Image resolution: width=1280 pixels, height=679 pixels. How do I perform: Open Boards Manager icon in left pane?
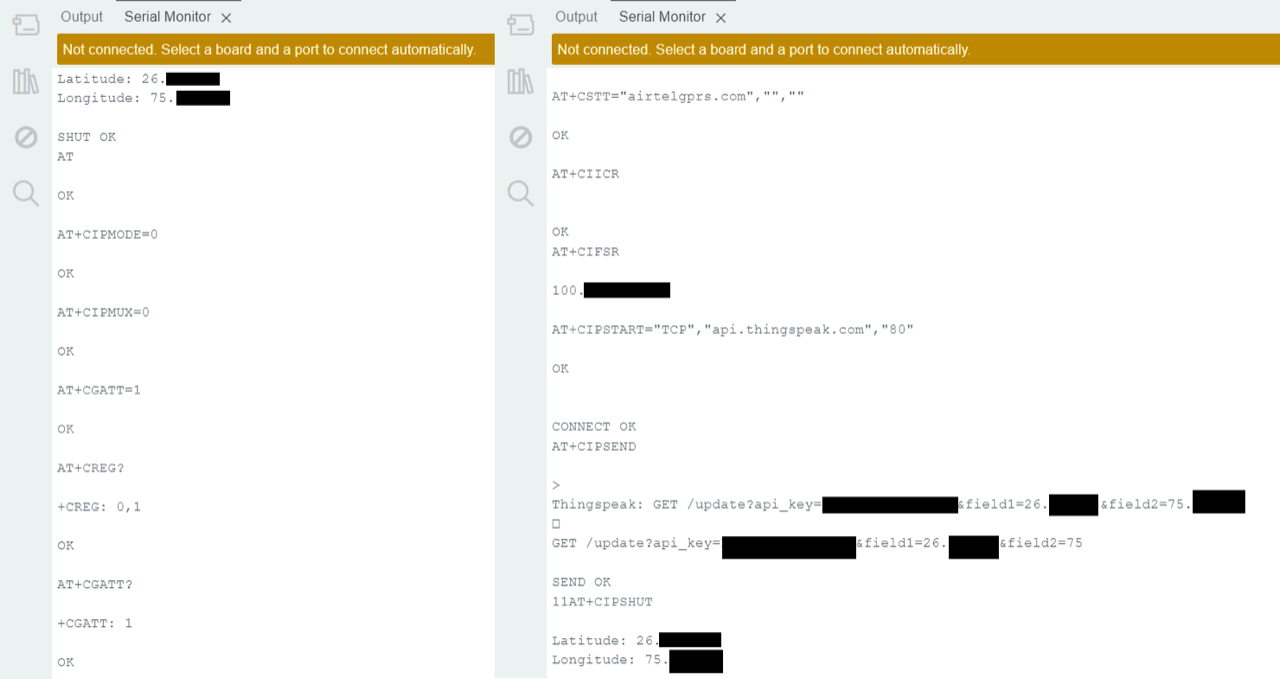[x=26, y=26]
